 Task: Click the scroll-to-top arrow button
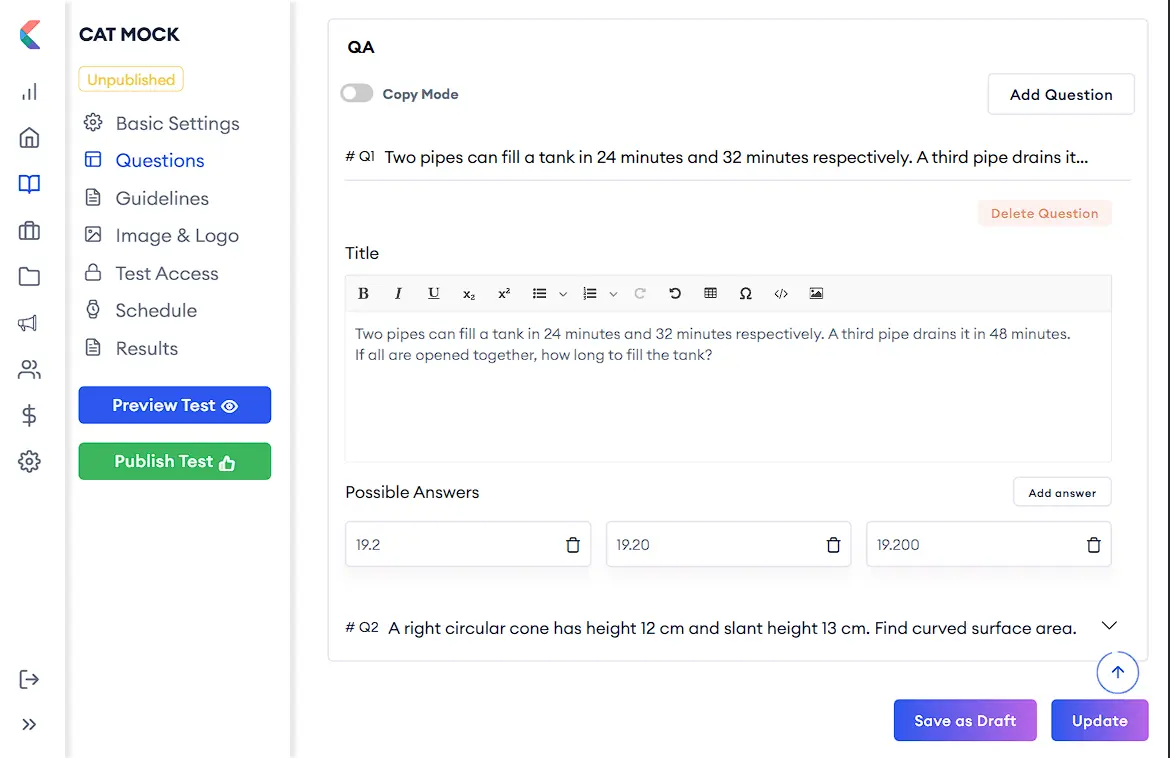[x=1117, y=673]
